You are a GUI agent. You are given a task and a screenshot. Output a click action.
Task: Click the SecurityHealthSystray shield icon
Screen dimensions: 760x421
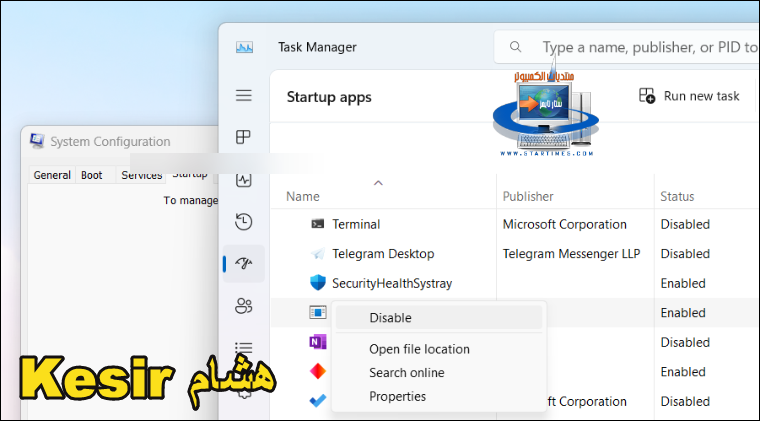click(317, 282)
